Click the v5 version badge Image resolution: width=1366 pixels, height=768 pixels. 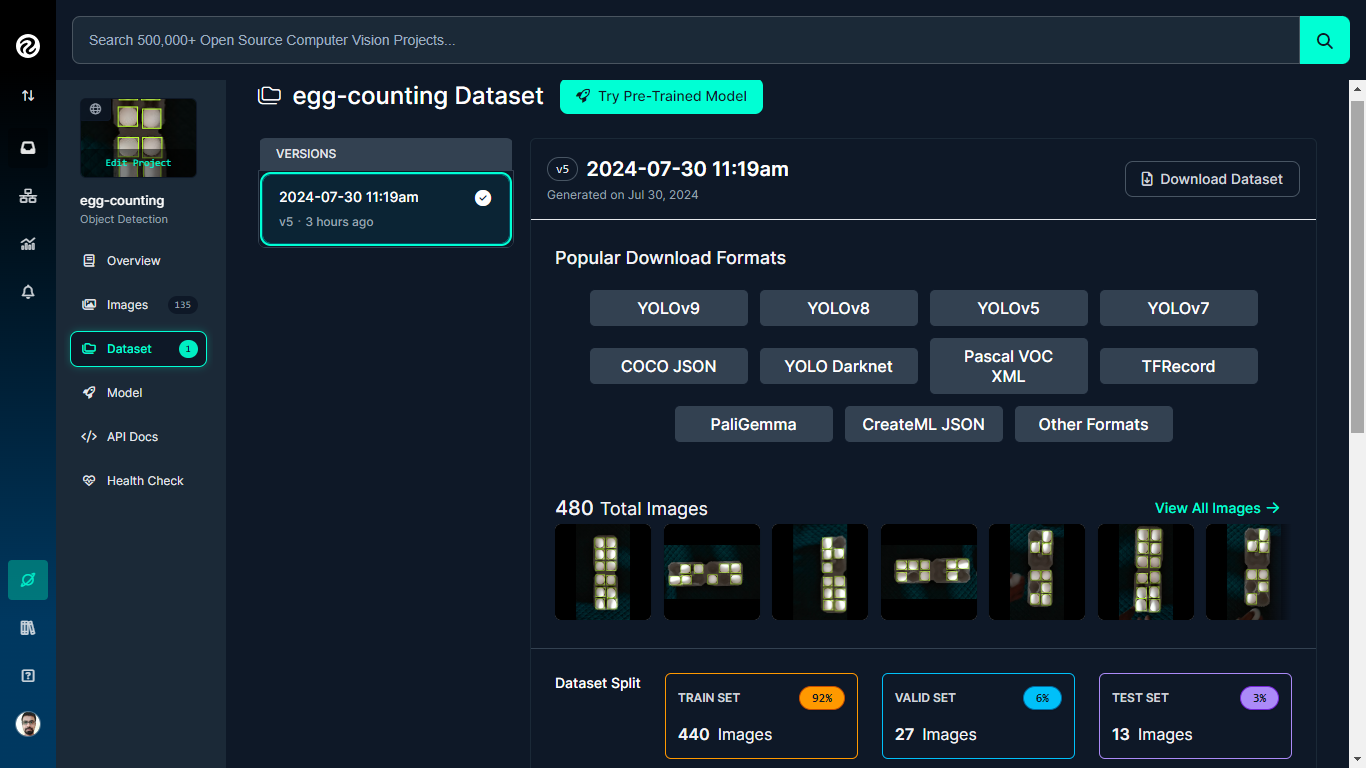pyautogui.click(x=562, y=170)
